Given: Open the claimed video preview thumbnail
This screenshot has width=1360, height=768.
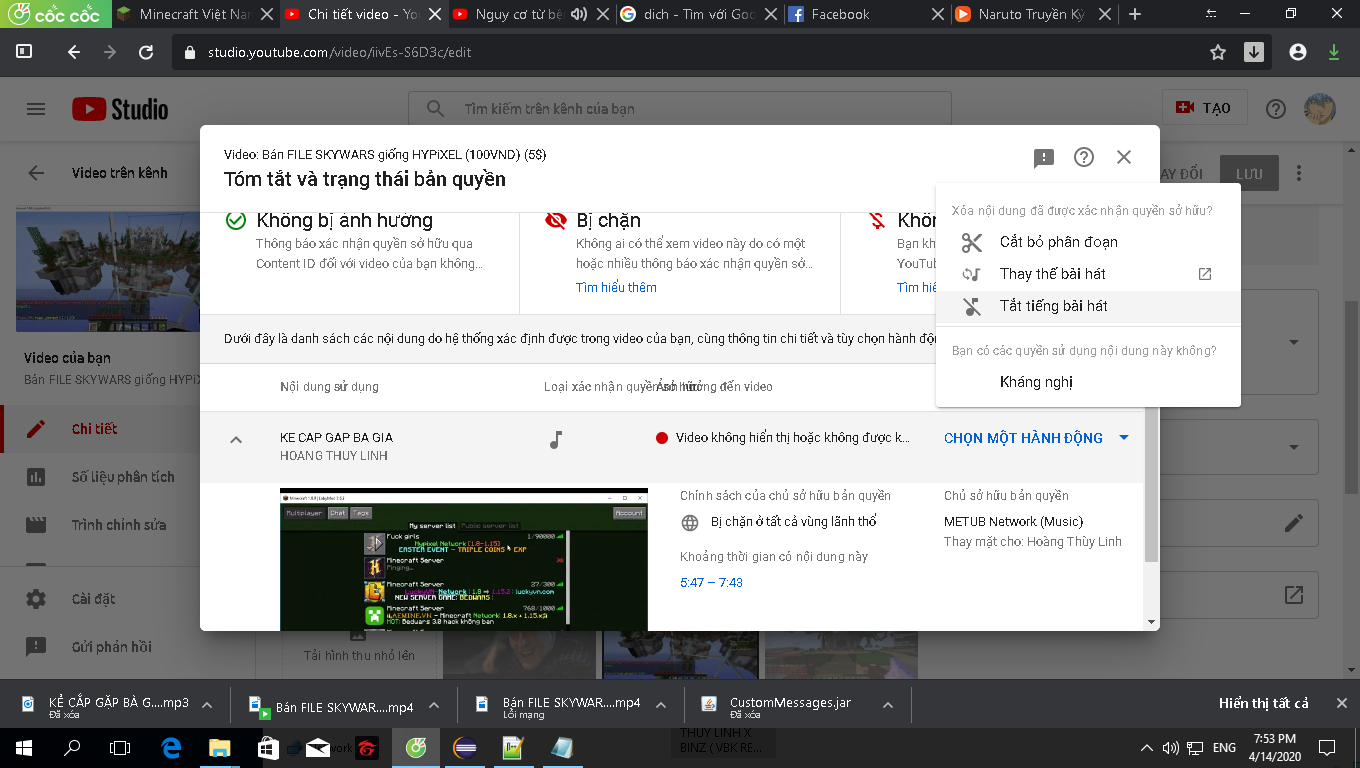Looking at the screenshot, I should [464, 559].
